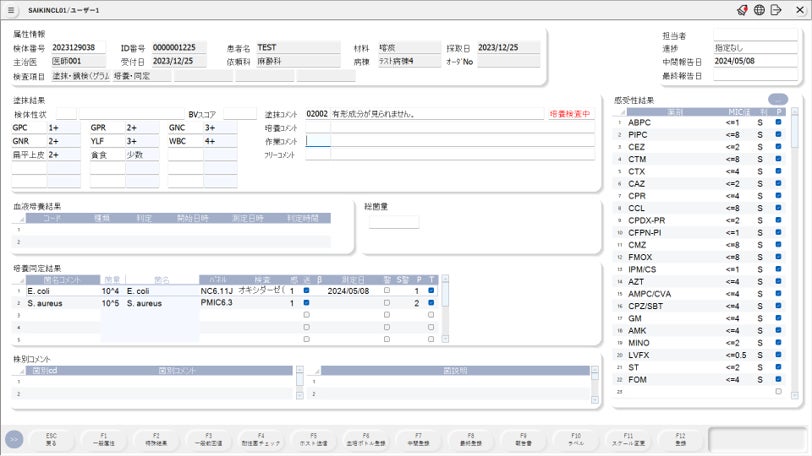Click the 塗抹コメント code 02002
812x456 pixels.
pyautogui.click(x=317, y=114)
